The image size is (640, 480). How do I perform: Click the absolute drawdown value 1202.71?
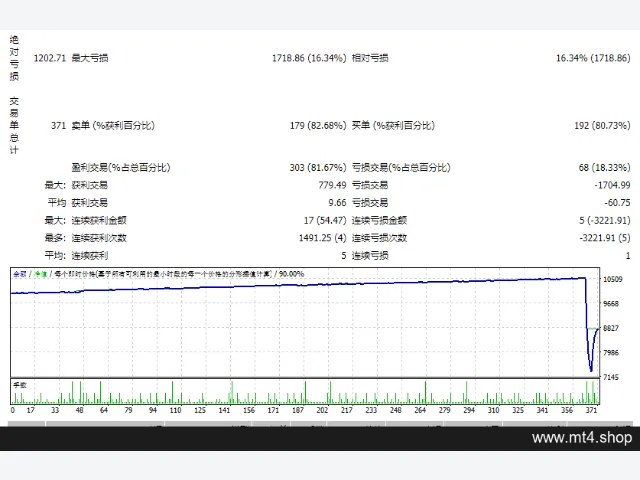(49, 58)
